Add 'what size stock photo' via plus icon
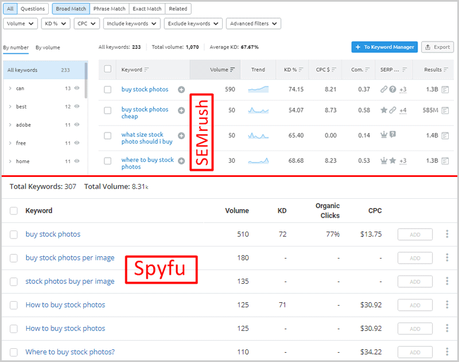The width and height of the screenshot is (459, 362). point(181,136)
